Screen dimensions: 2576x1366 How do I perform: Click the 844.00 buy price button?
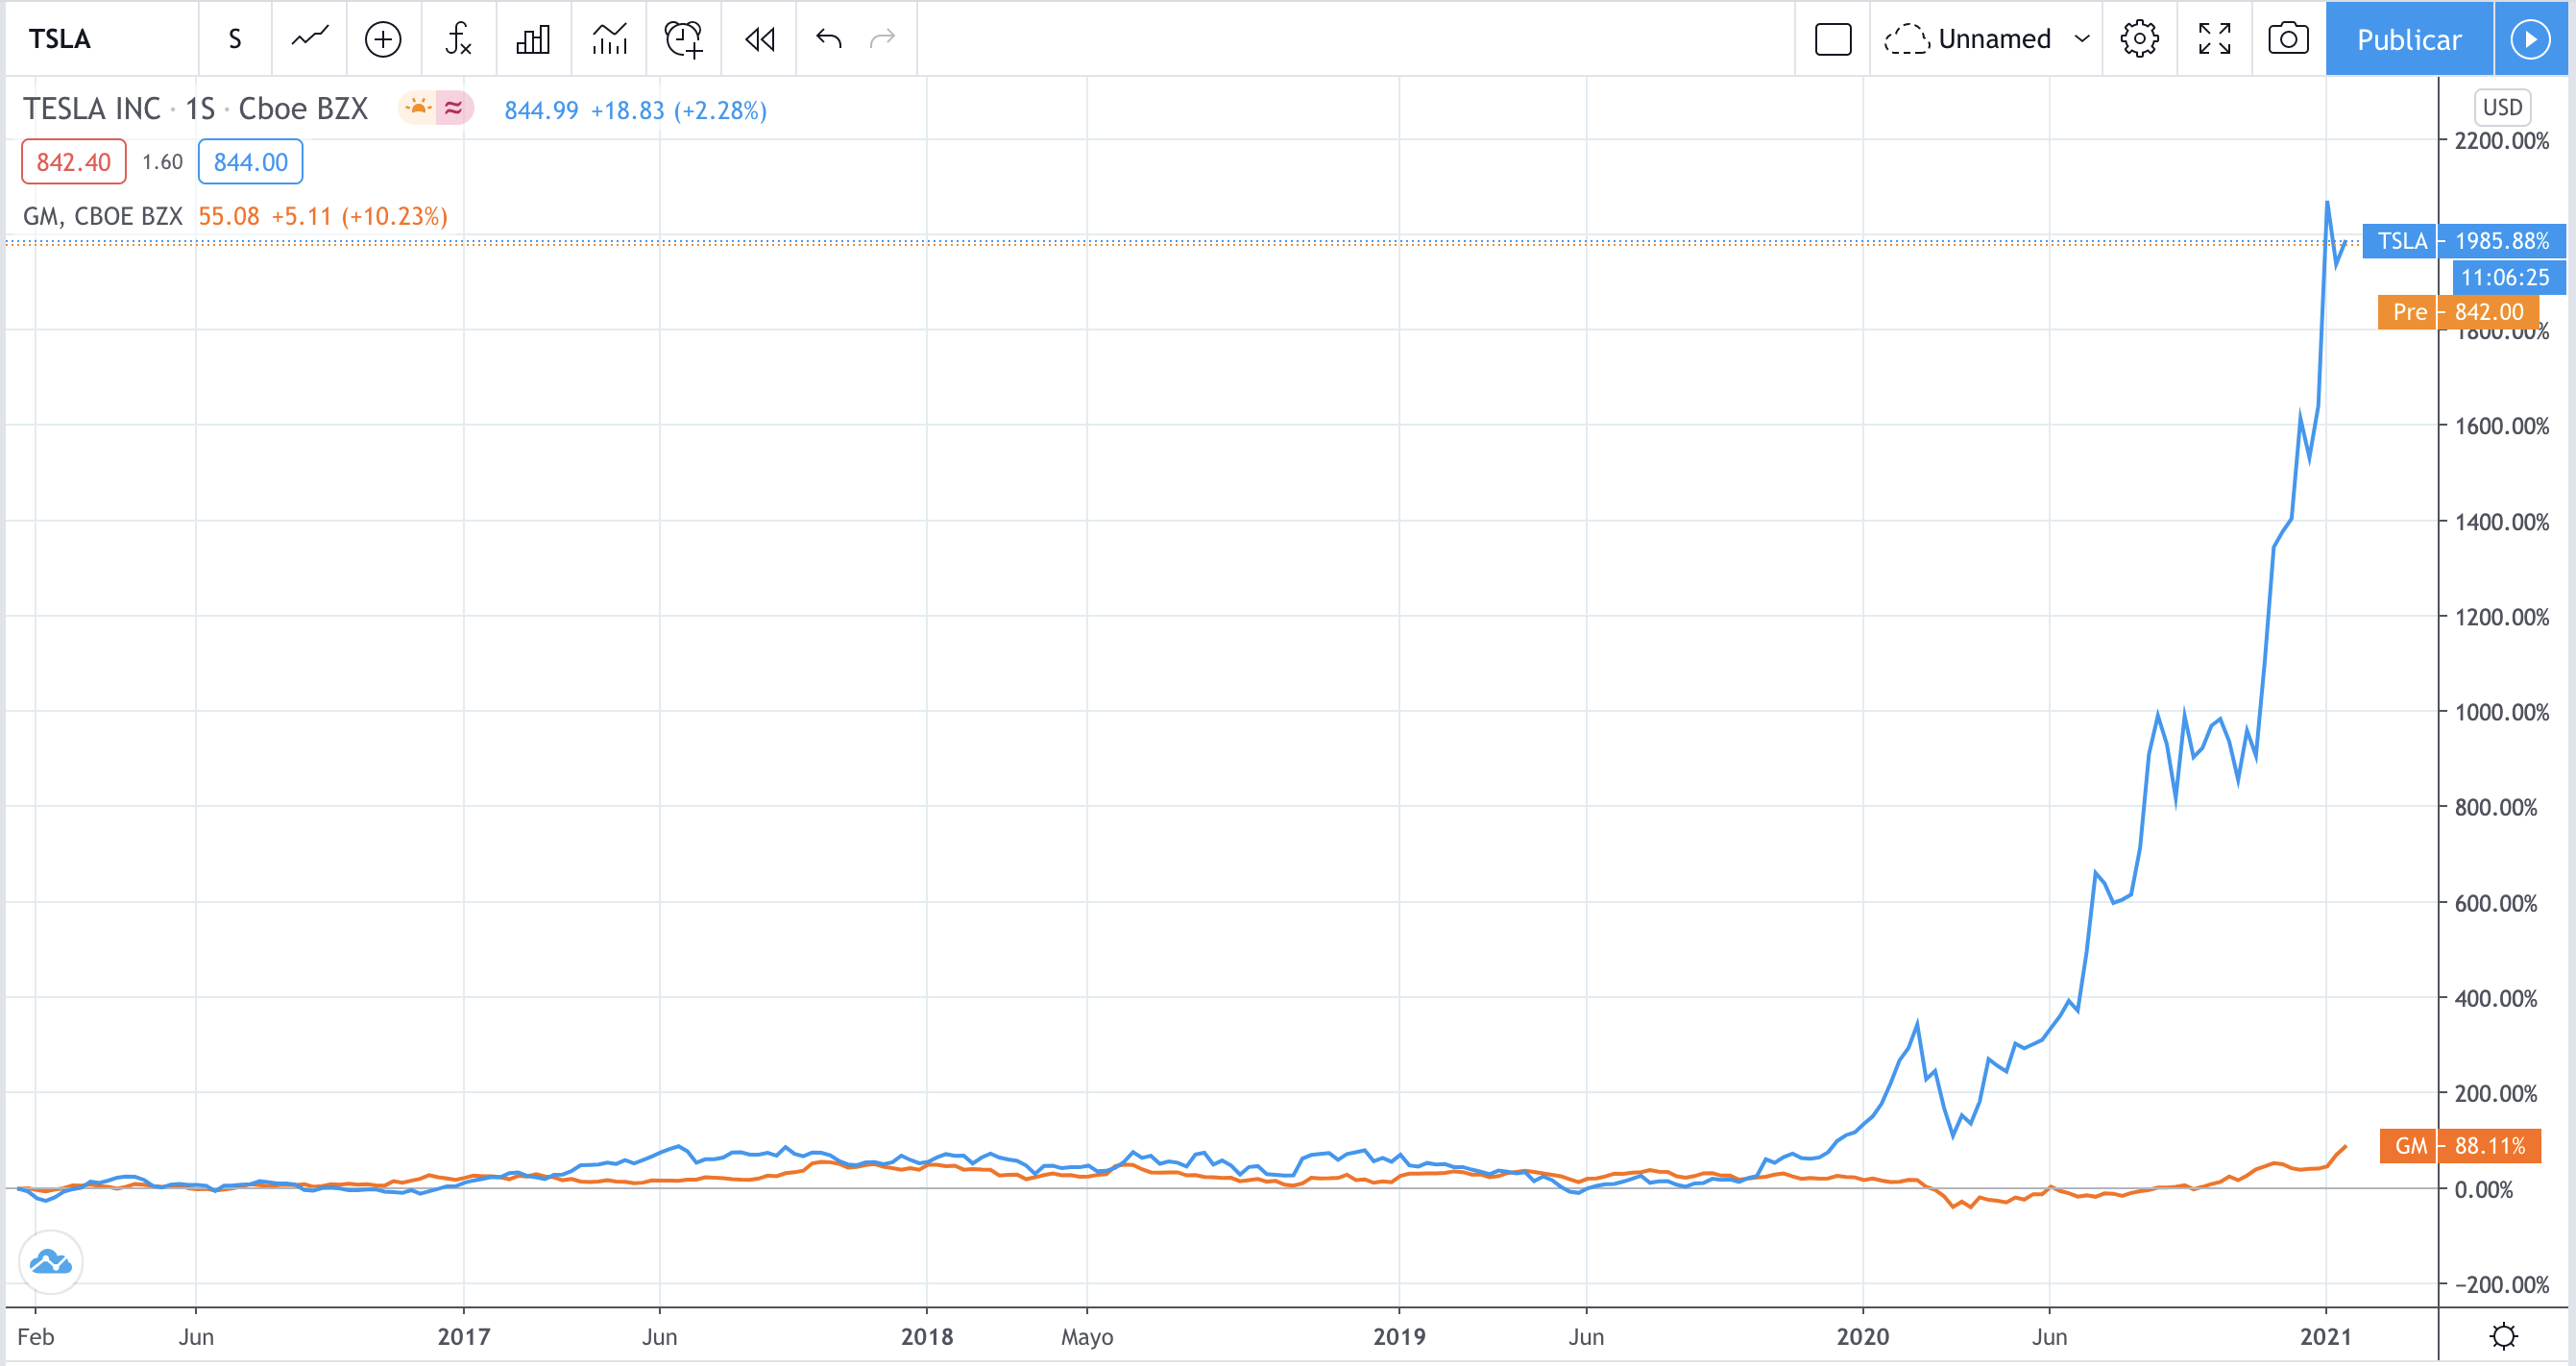250,162
